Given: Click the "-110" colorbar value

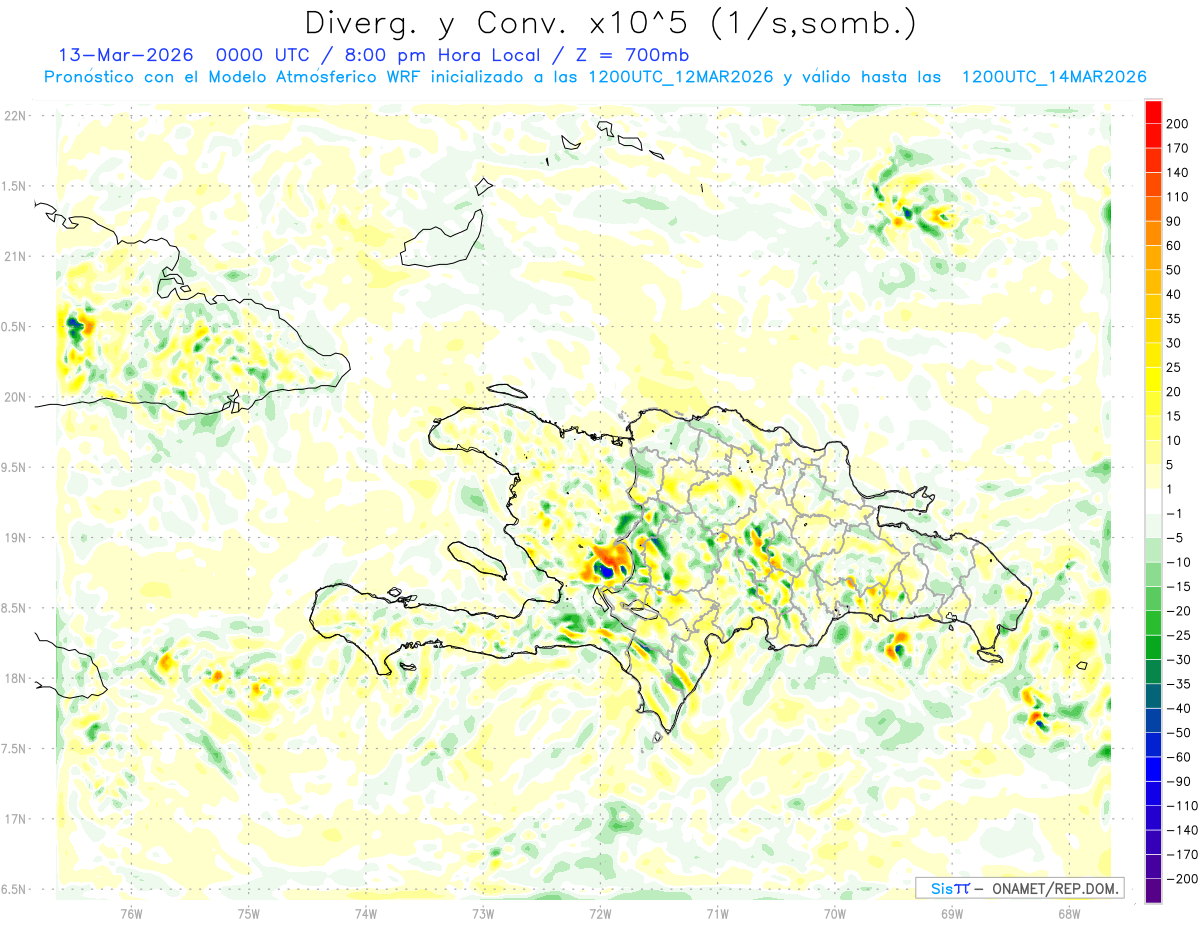Looking at the screenshot, I should (1182, 806).
